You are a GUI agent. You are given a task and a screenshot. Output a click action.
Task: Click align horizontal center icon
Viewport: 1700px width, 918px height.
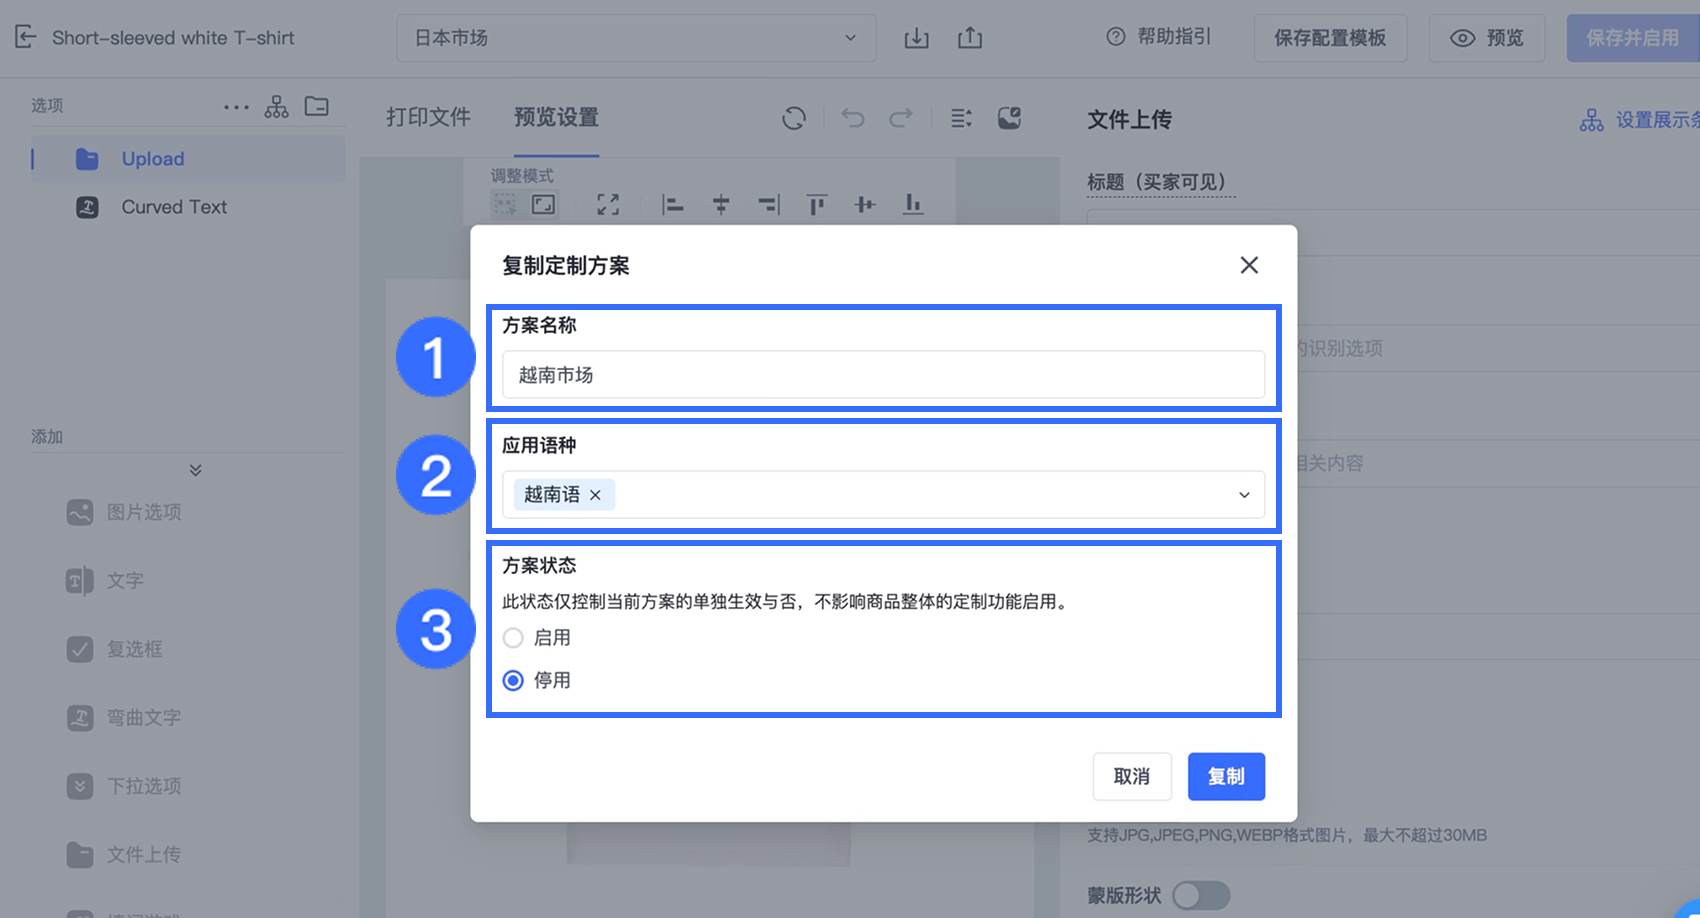click(721, 205)
